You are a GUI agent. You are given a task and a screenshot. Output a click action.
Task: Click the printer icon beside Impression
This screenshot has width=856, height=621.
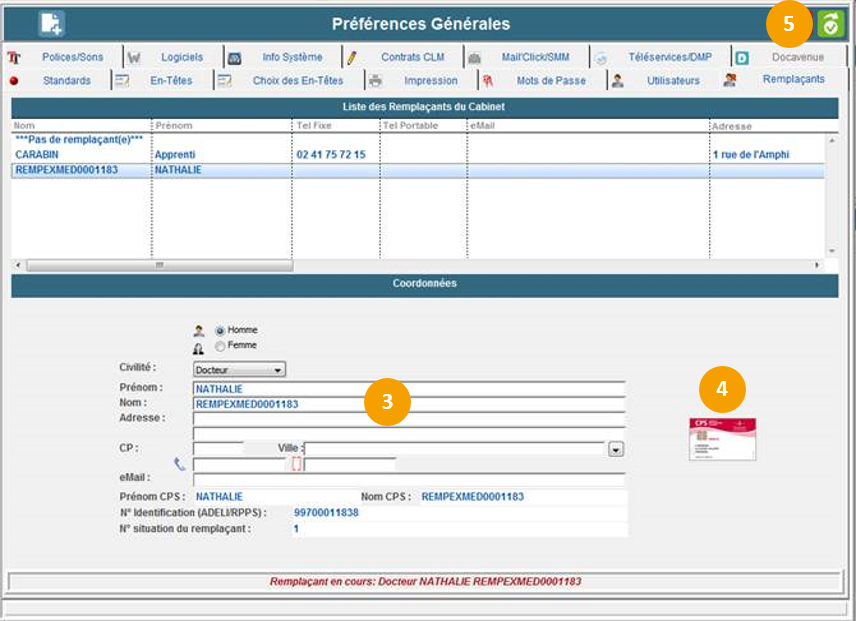click(375, 81)
